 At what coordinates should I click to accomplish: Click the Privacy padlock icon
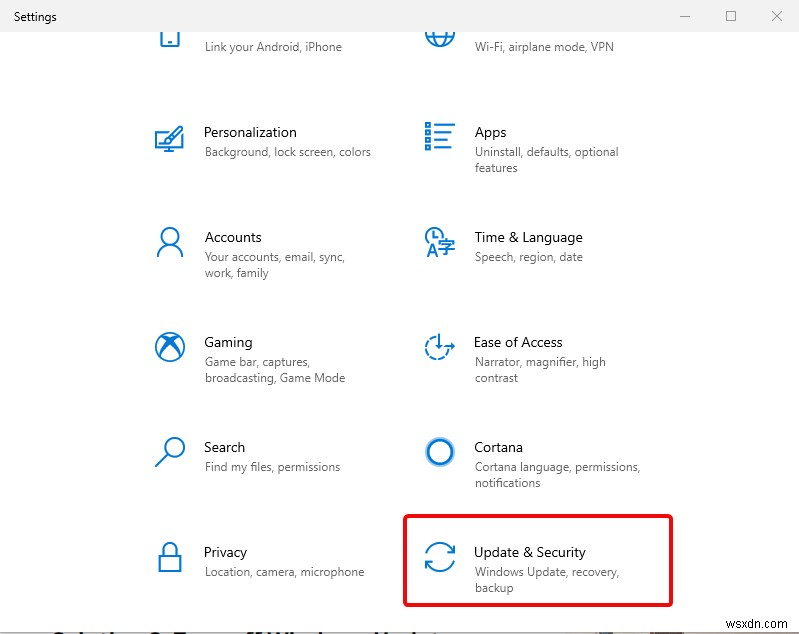(170, 557)
